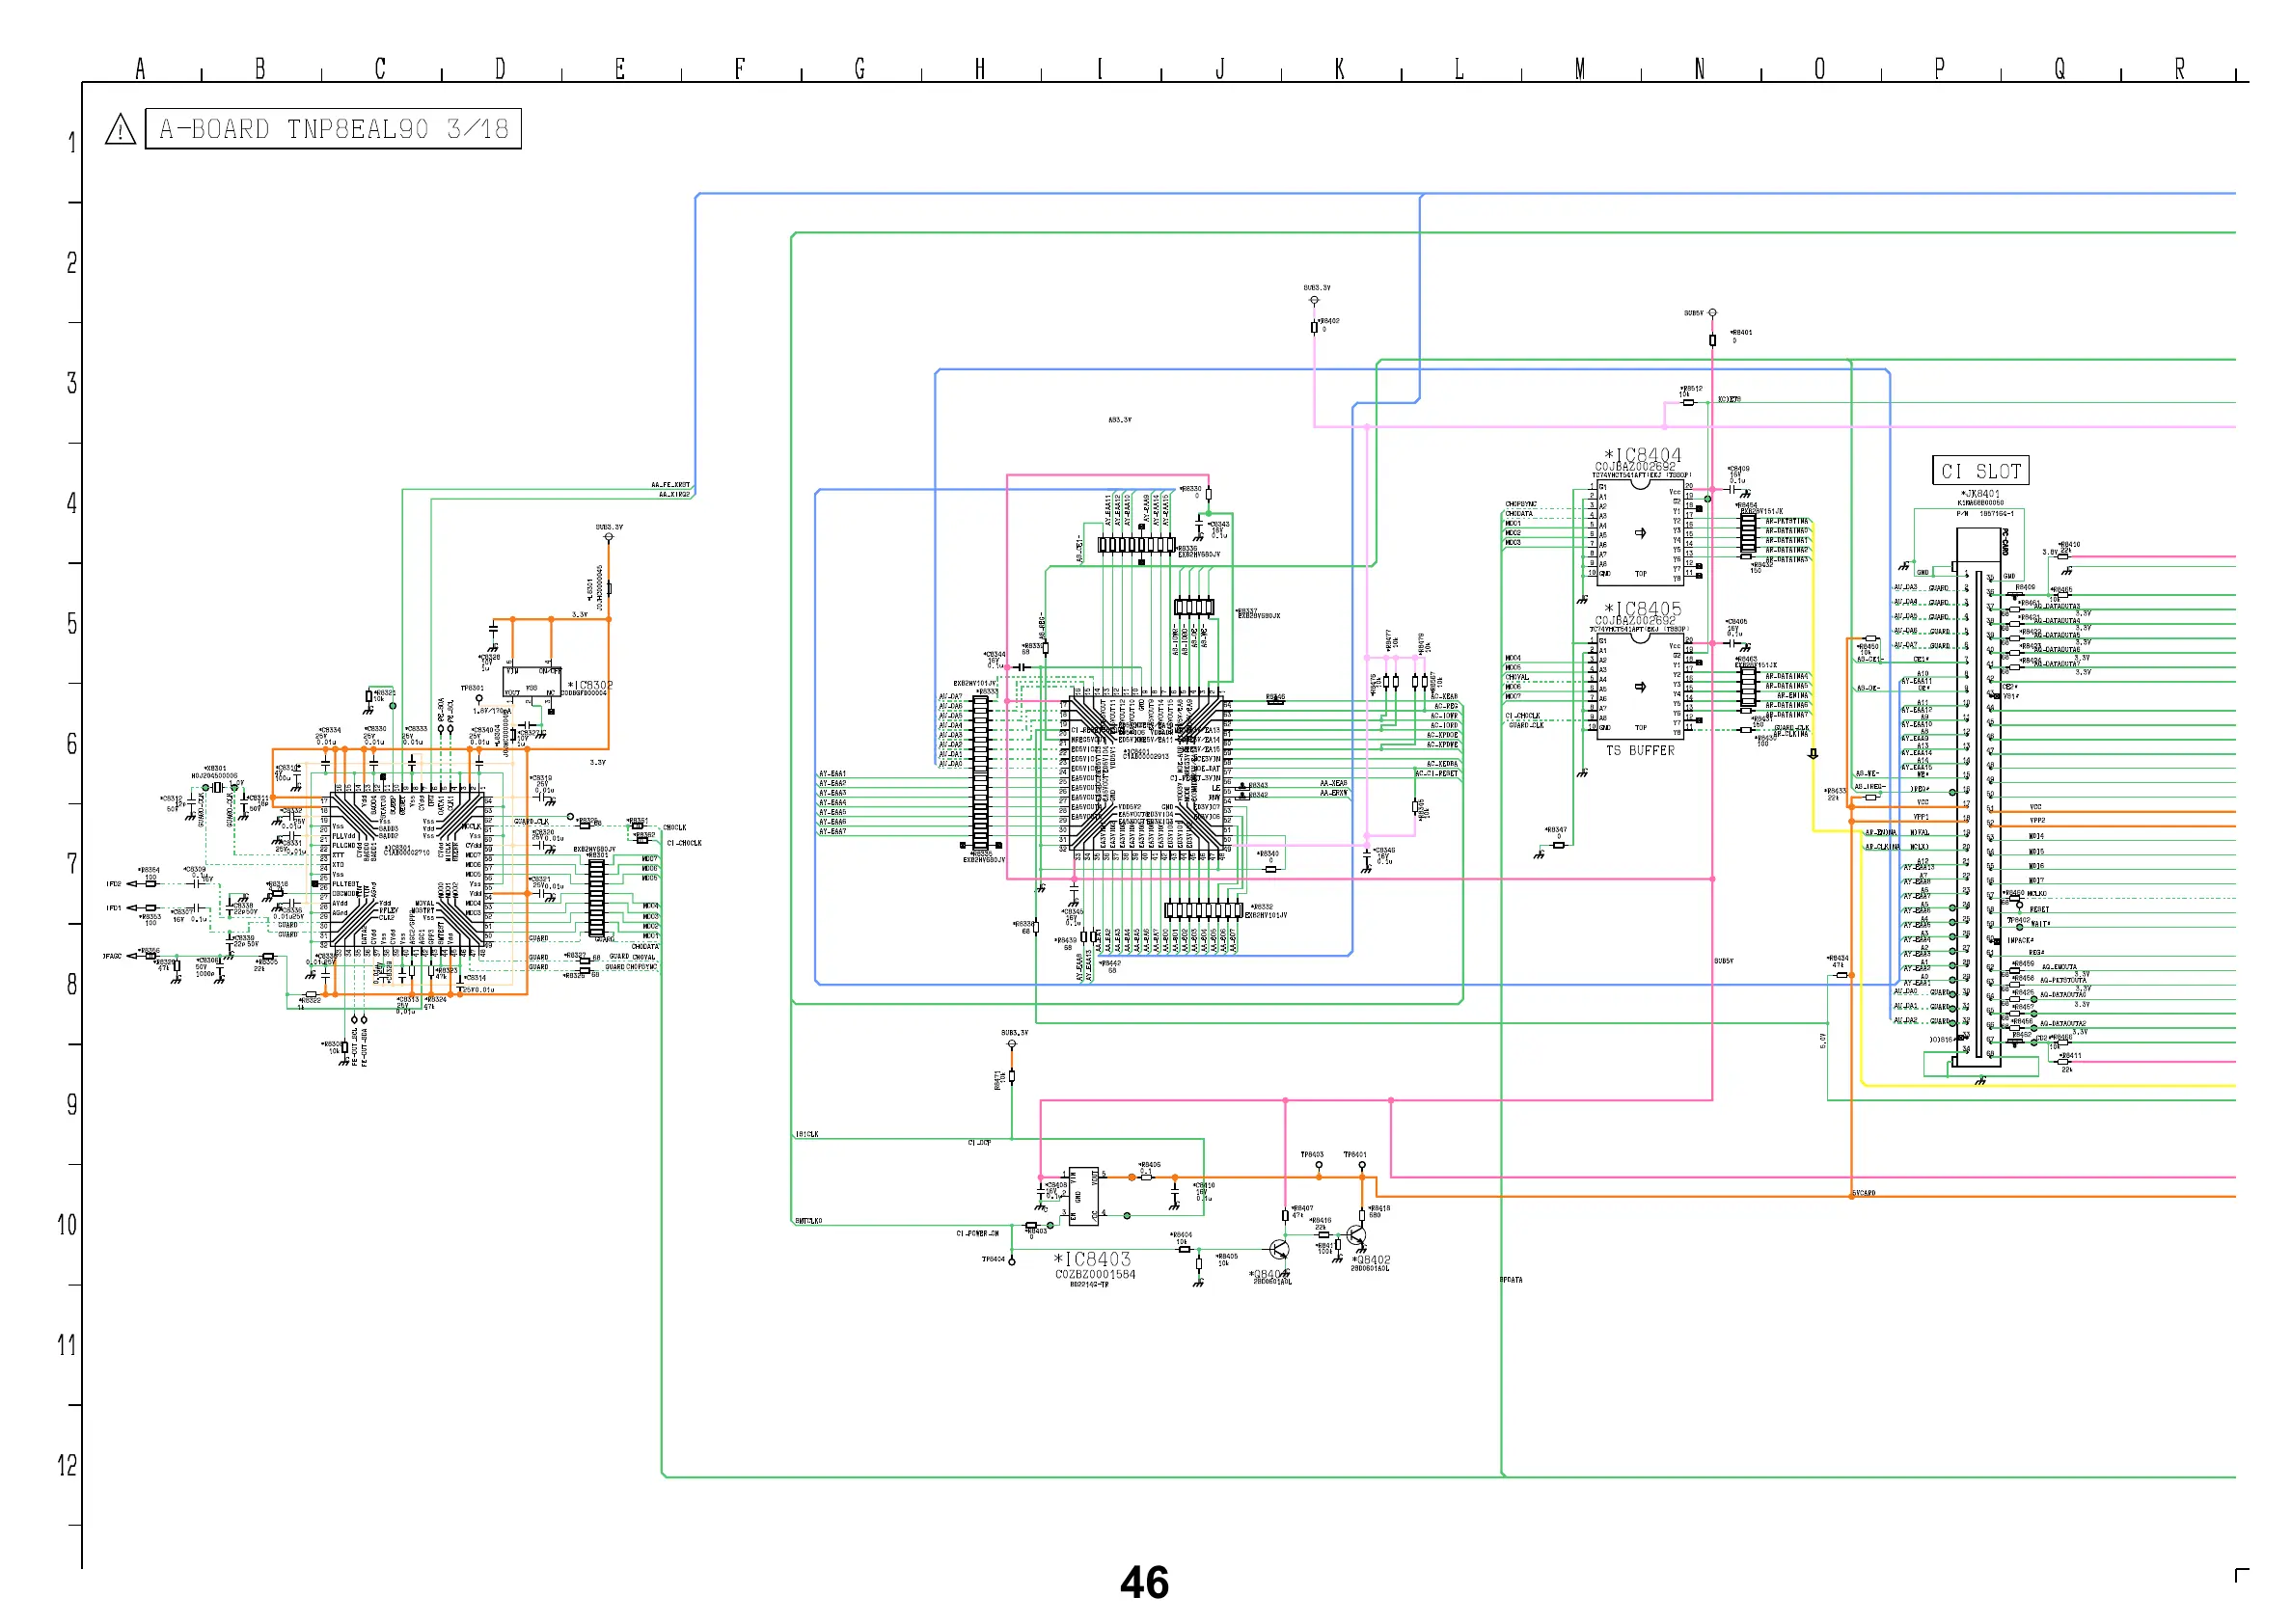Click the TP8401 test point circle
Viewport: 2291px width, 1624px height.
pyautogui.click(x=1361, y=1165)
